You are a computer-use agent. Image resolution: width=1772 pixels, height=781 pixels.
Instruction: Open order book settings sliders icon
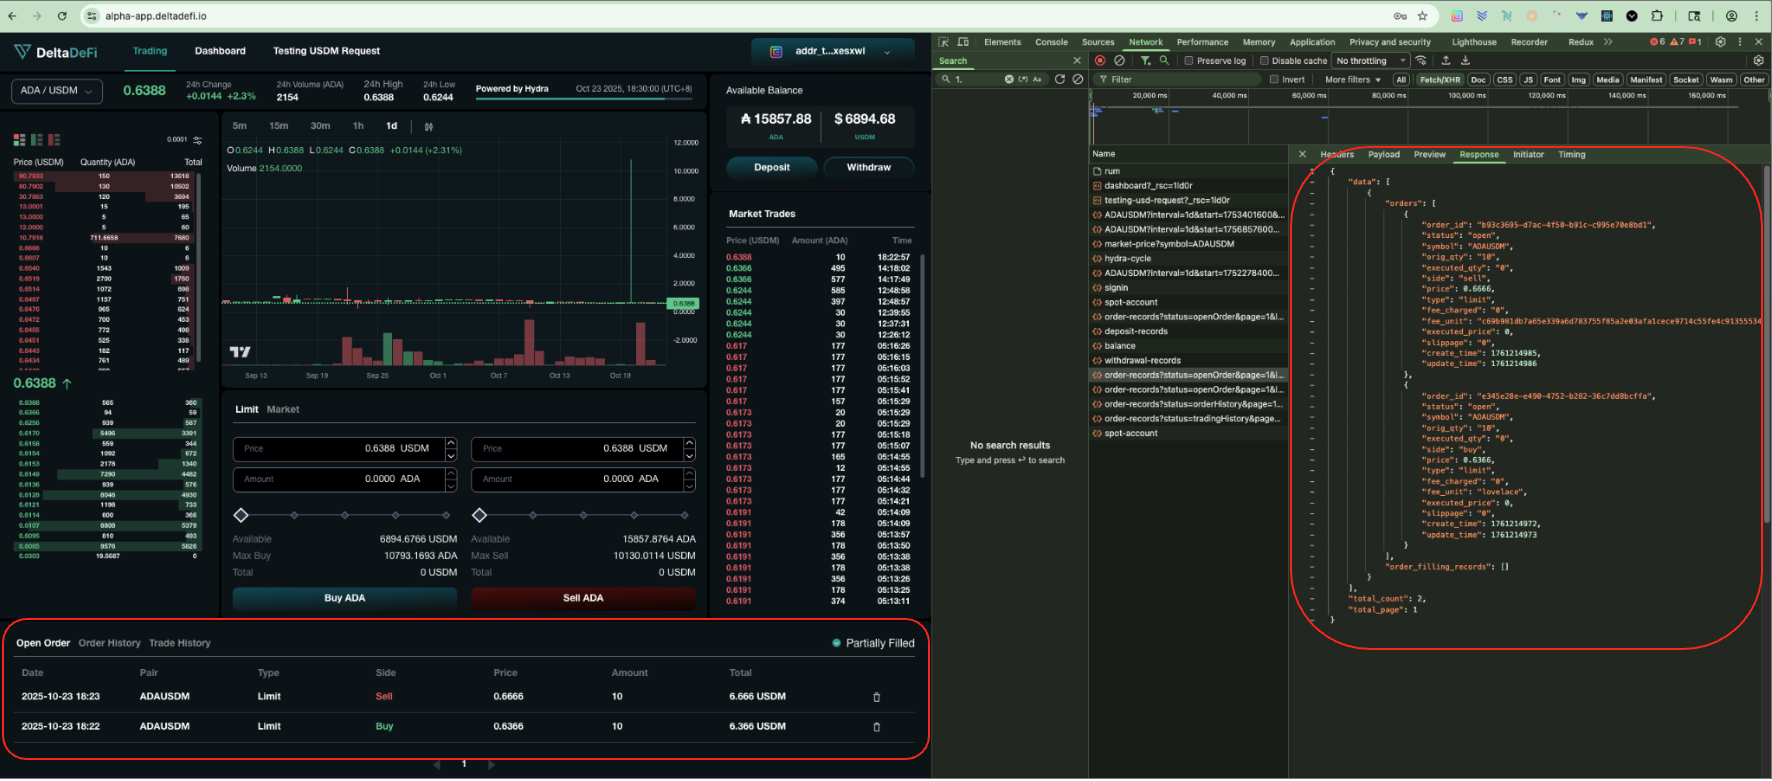[198, 140]
